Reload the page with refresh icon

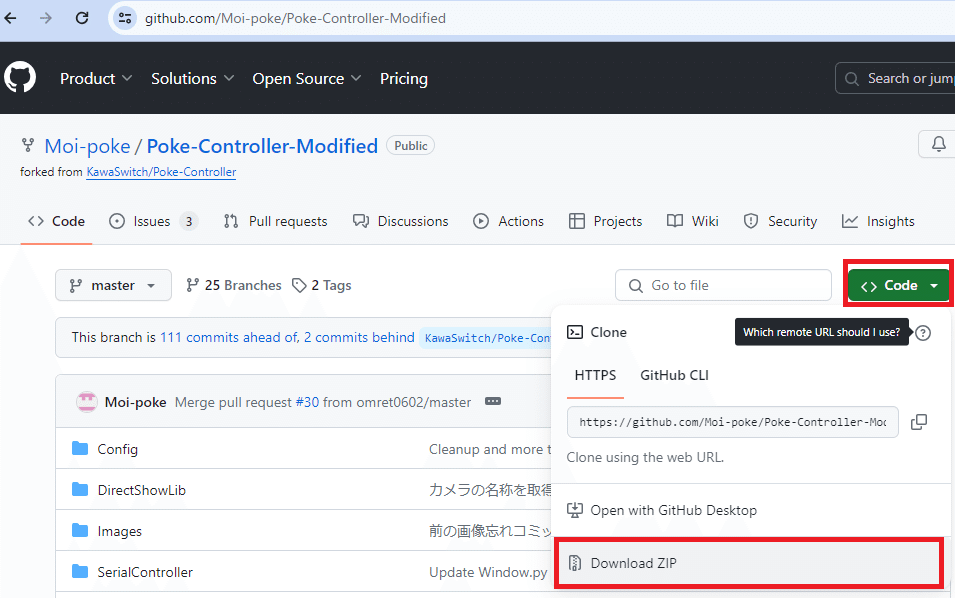pos(82,18)
